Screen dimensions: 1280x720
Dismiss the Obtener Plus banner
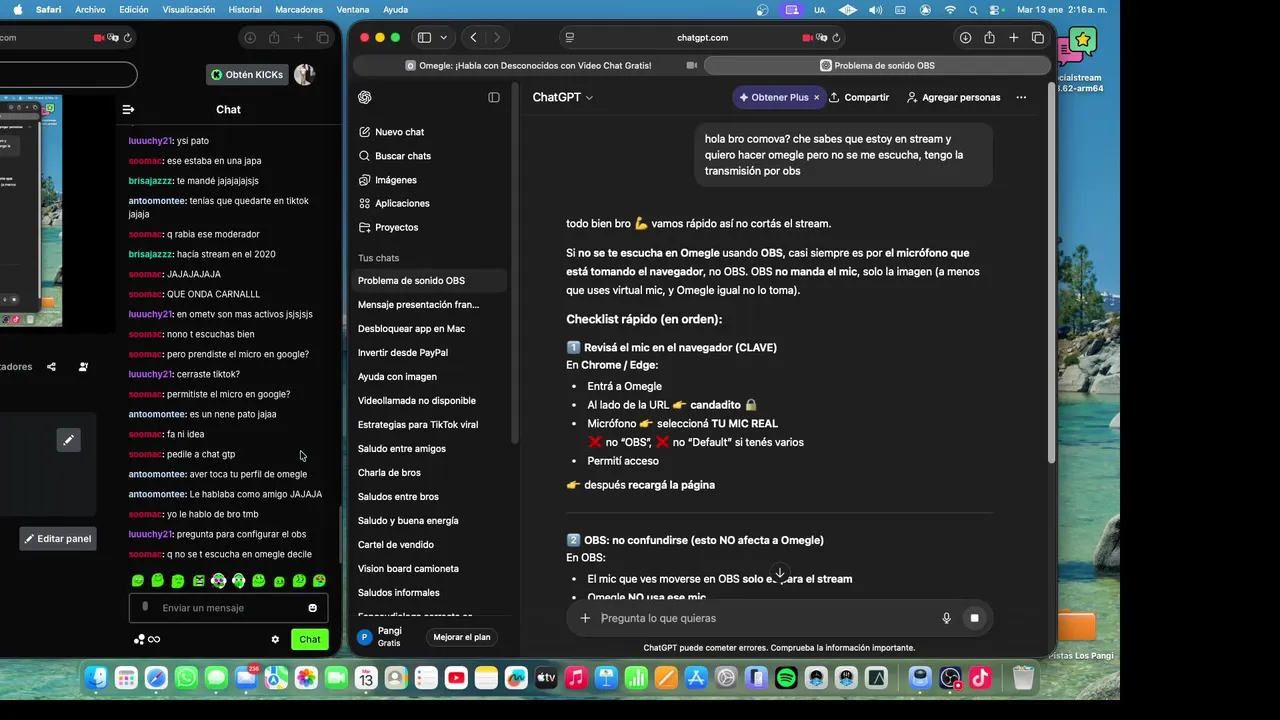pyautogui.click(x=816, y=97)
